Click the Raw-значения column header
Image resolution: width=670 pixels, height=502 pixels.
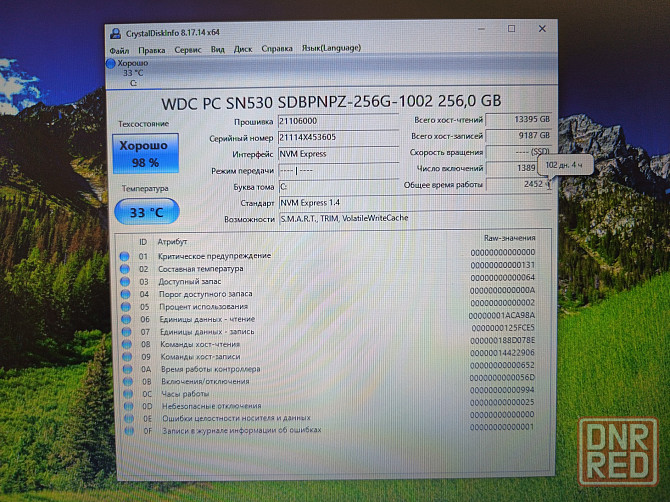(509, 238)
